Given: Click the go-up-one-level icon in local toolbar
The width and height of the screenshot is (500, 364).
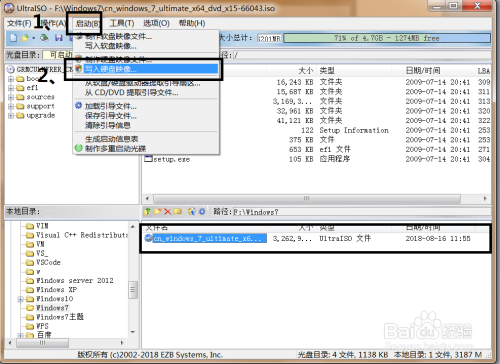Looking at the screenshot, I should tap(147, 211).
